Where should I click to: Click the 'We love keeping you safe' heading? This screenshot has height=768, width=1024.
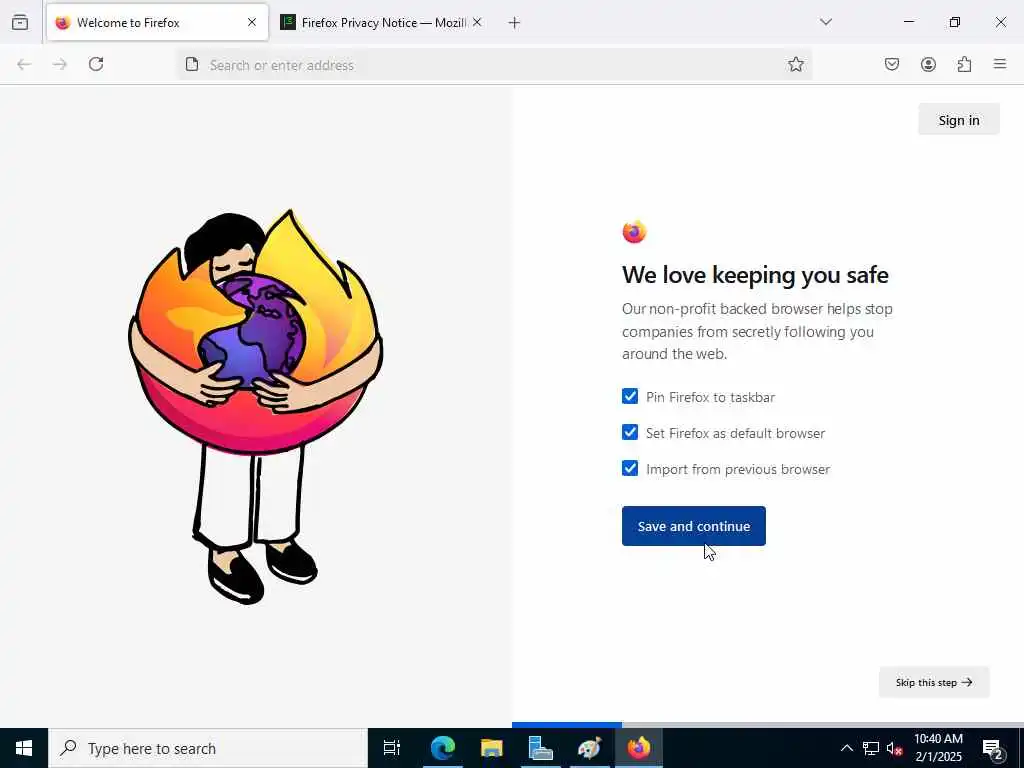[755, 275]
